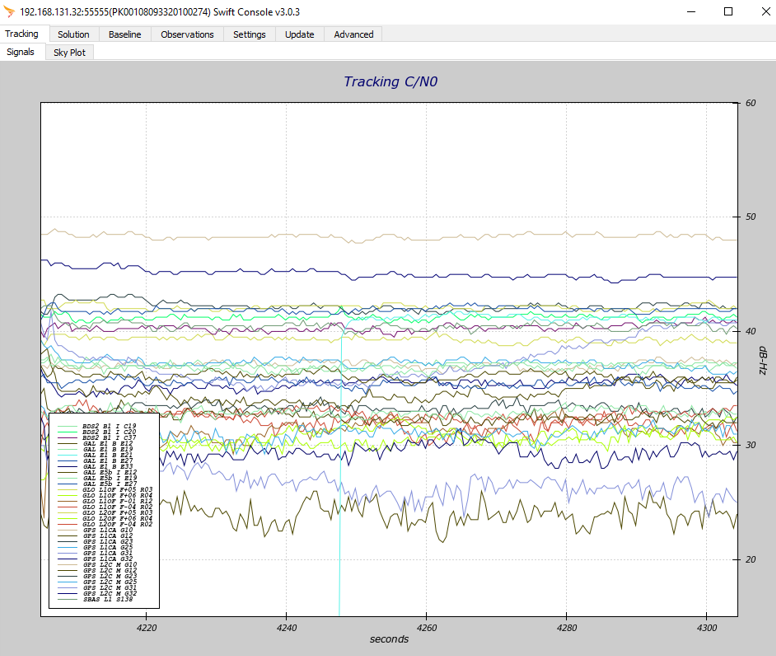776x656 pixels.
Task: Click legend entry 'GAL E5b I E12'
Action: [x=97, y=472]
